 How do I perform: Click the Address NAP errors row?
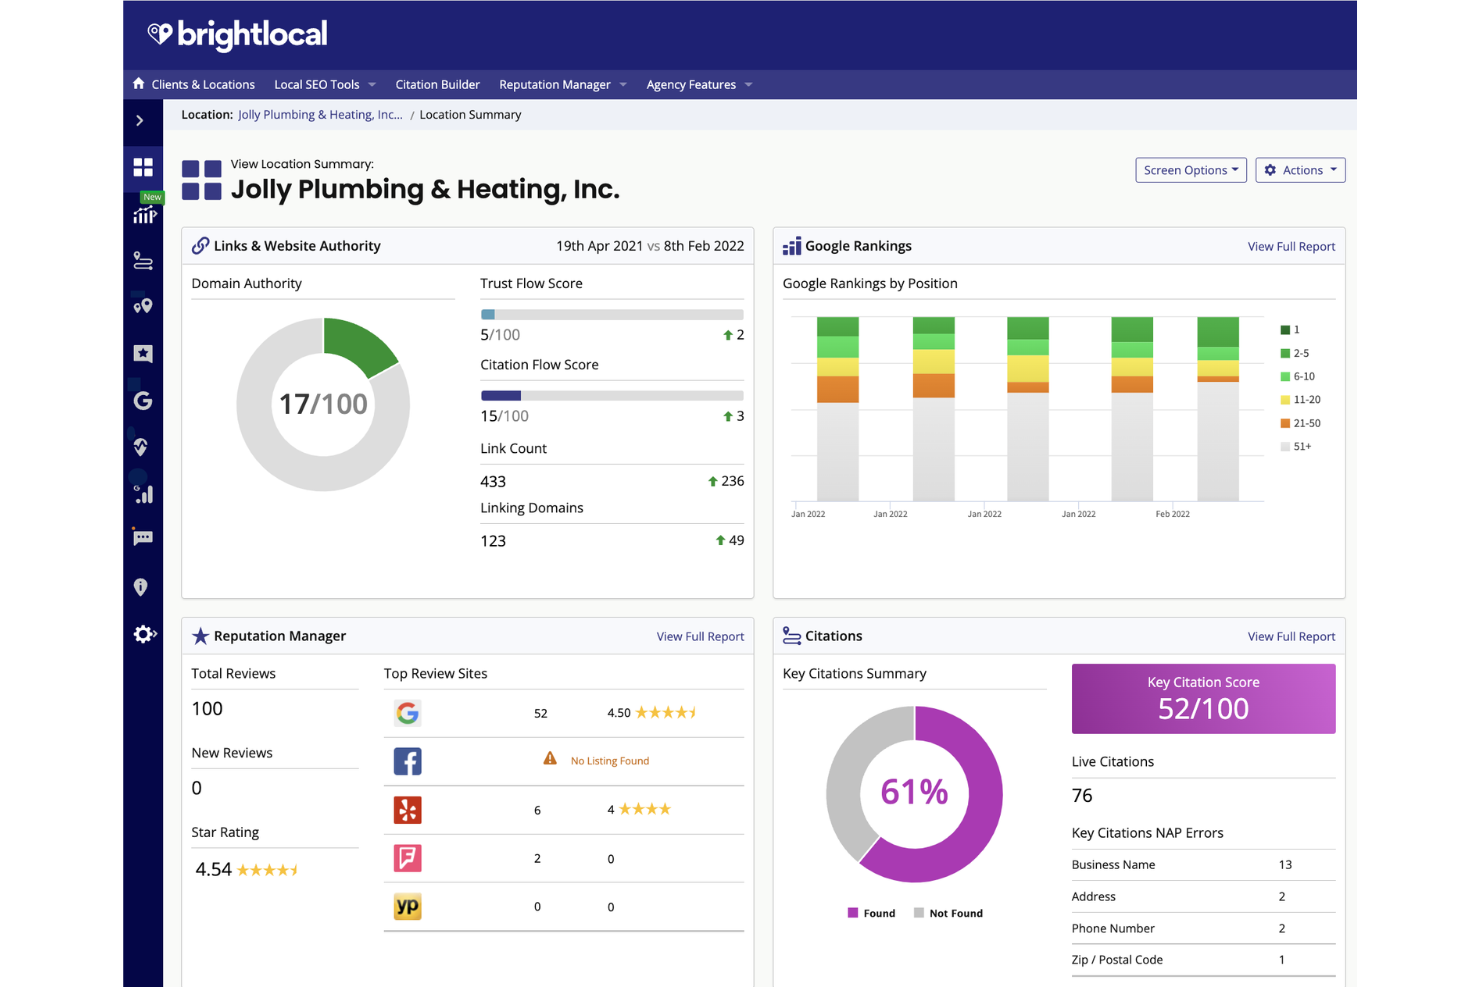1203,897
